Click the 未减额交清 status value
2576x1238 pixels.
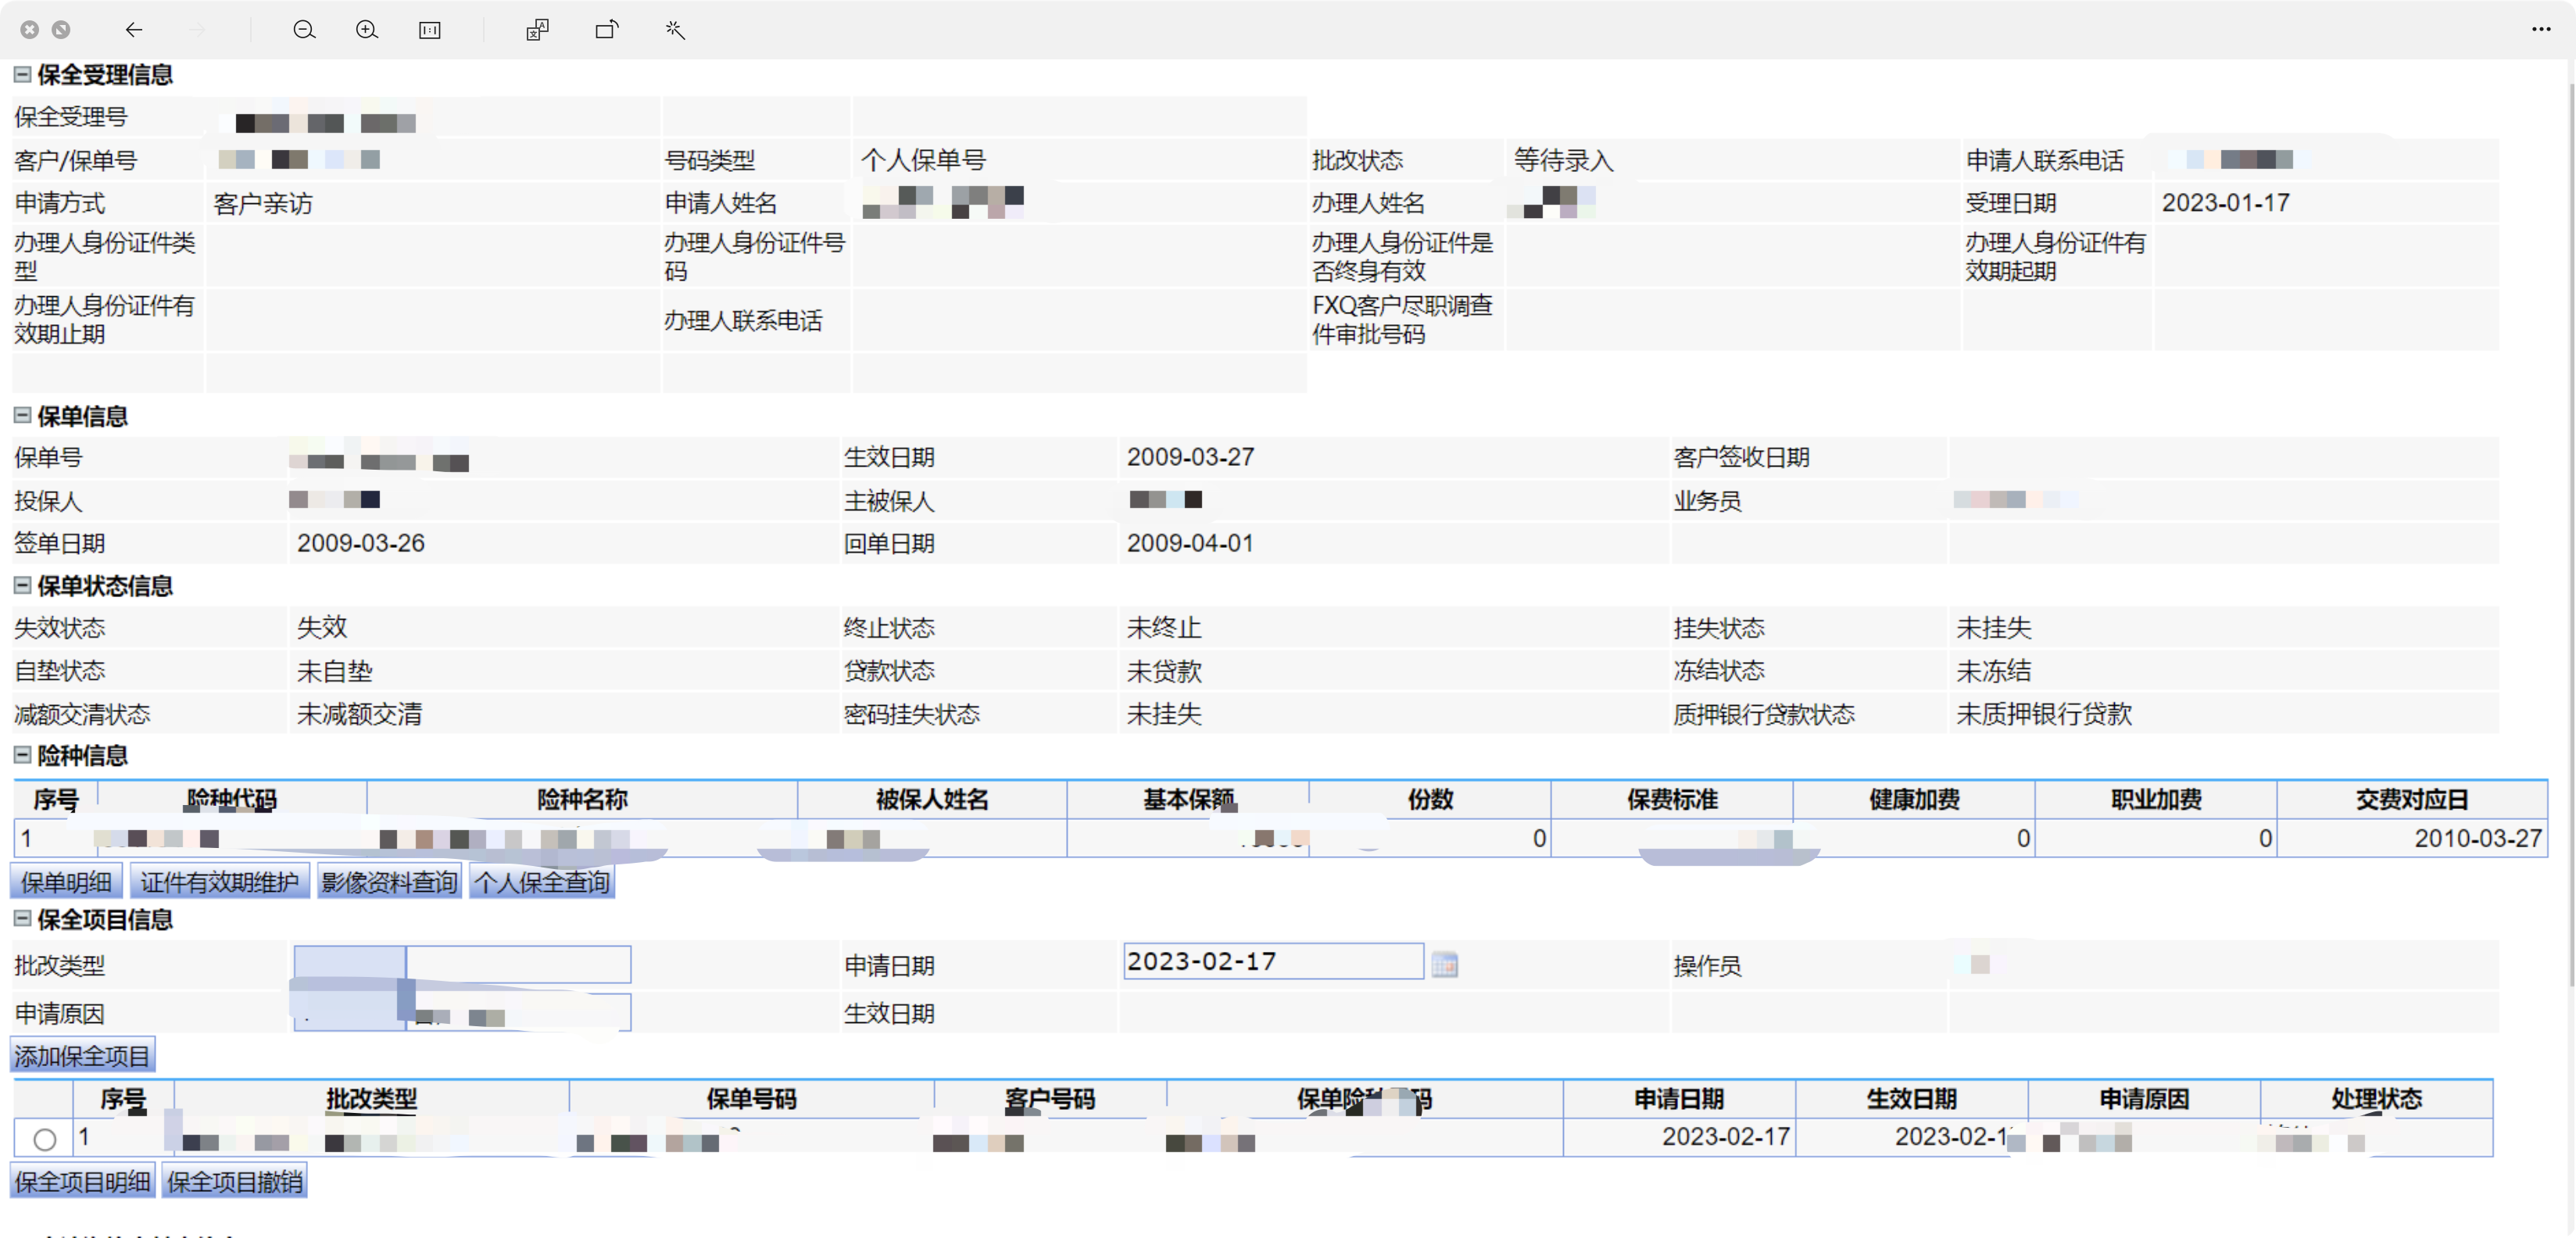pos(359,714)
